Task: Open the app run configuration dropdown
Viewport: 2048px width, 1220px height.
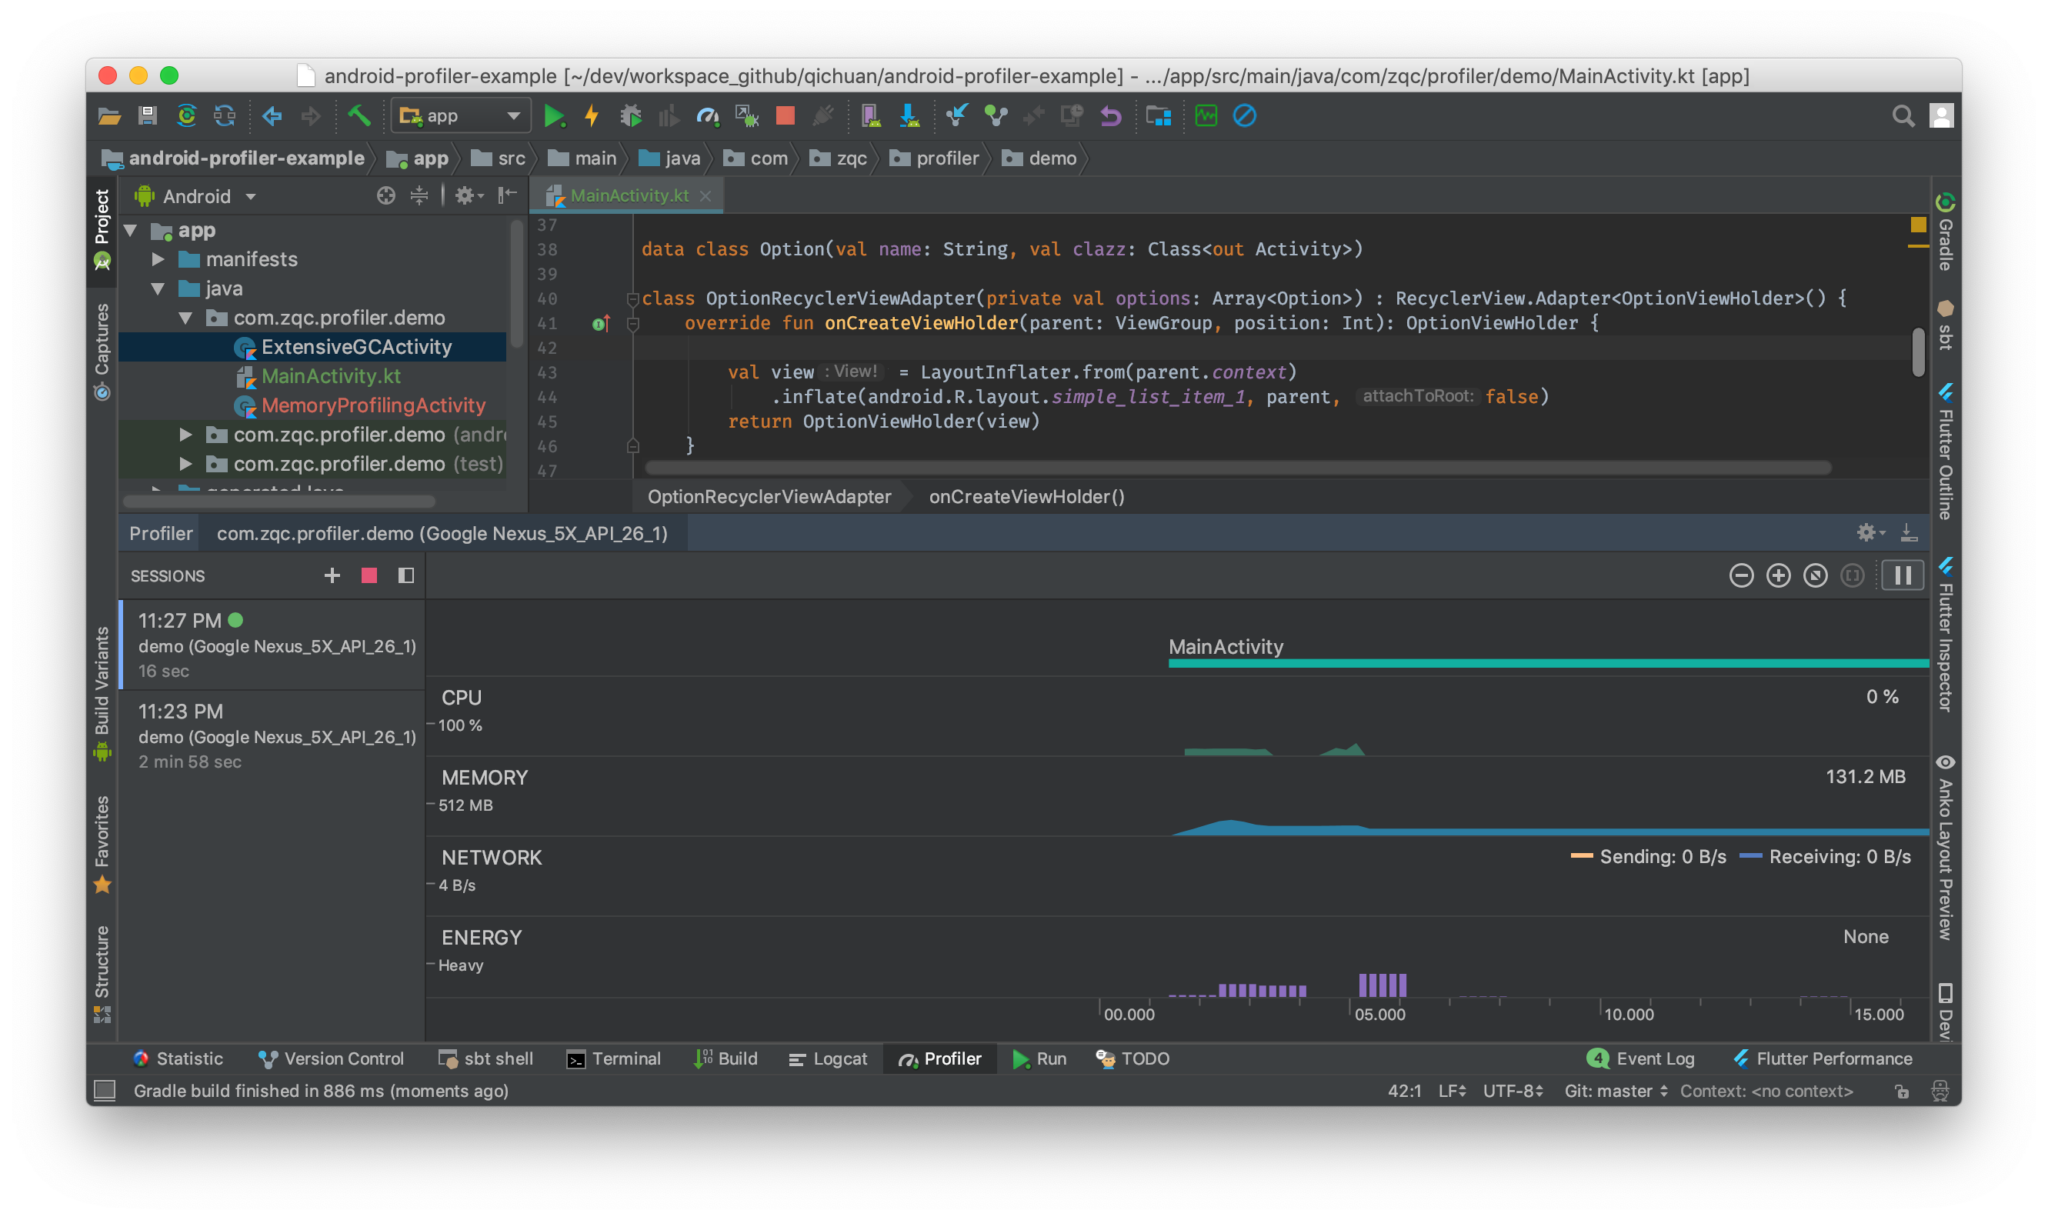Action: coord(460,116)
